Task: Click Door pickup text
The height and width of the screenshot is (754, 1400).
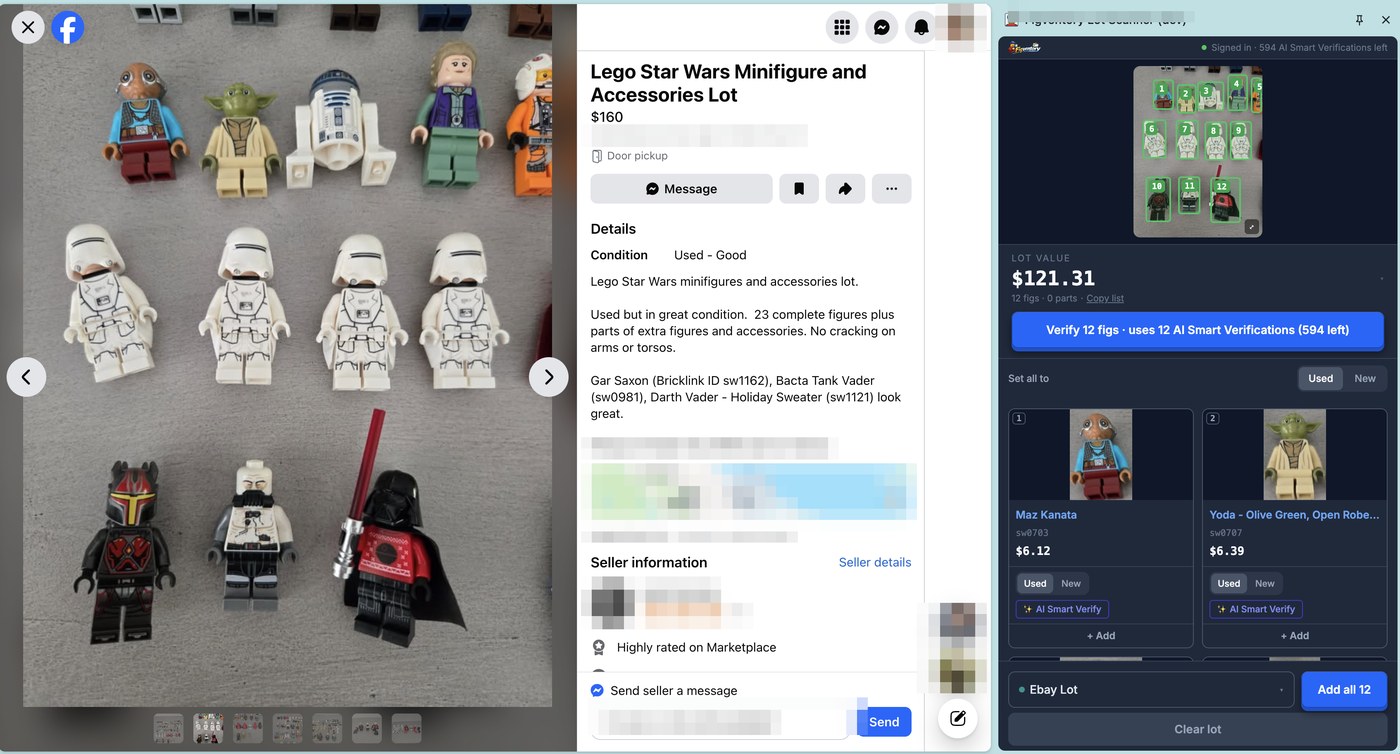Action: [637, 156]
